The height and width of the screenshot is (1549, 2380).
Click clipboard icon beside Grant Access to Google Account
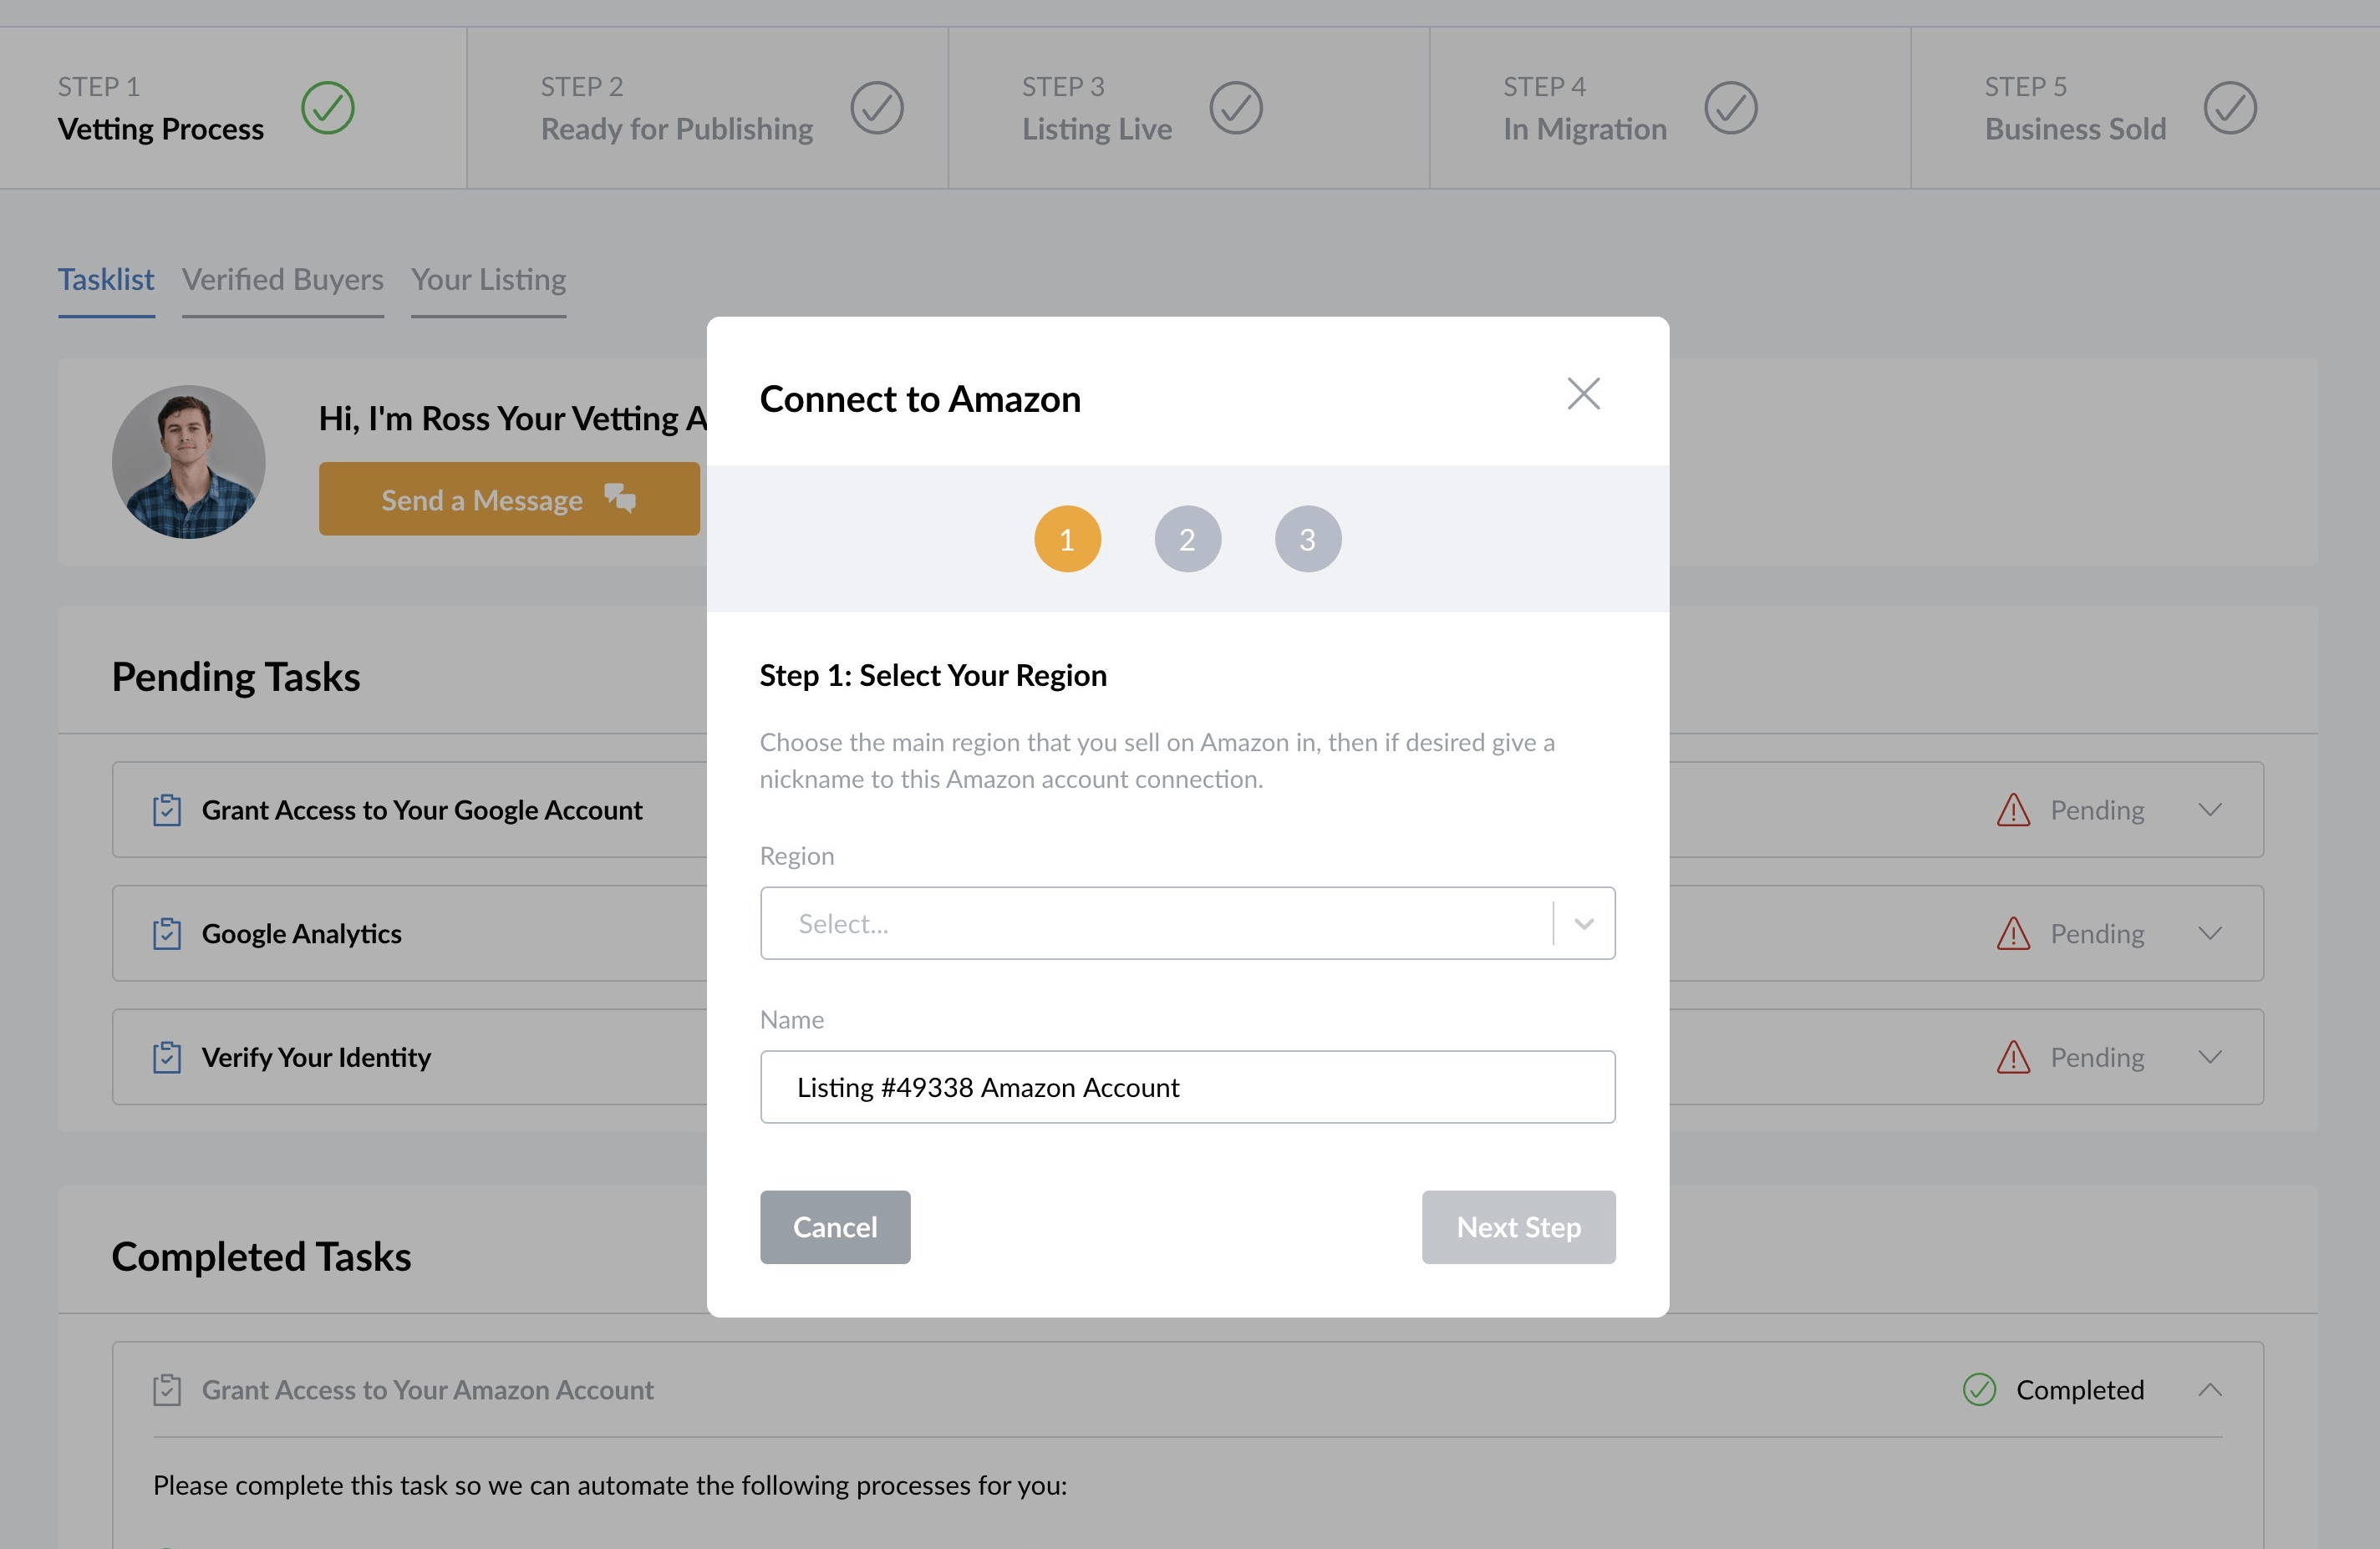pos(167,810)
